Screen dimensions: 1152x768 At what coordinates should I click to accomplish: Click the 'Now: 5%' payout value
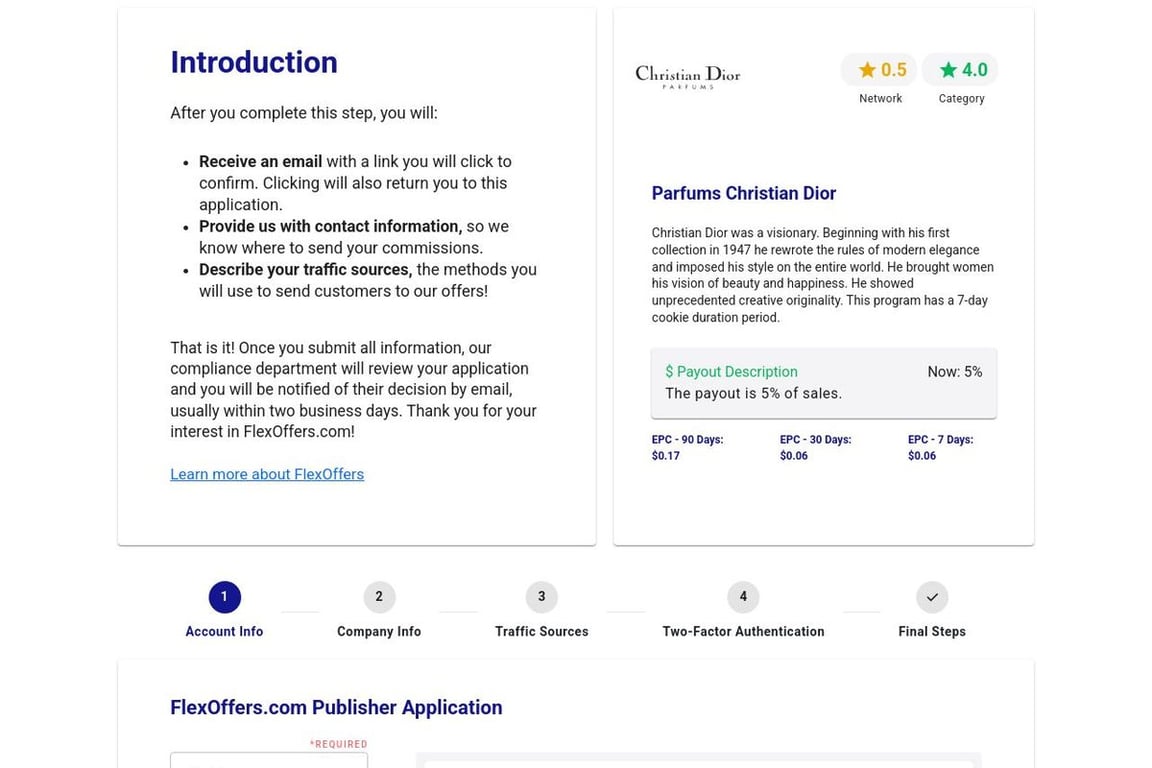click(x=954, y=372)
